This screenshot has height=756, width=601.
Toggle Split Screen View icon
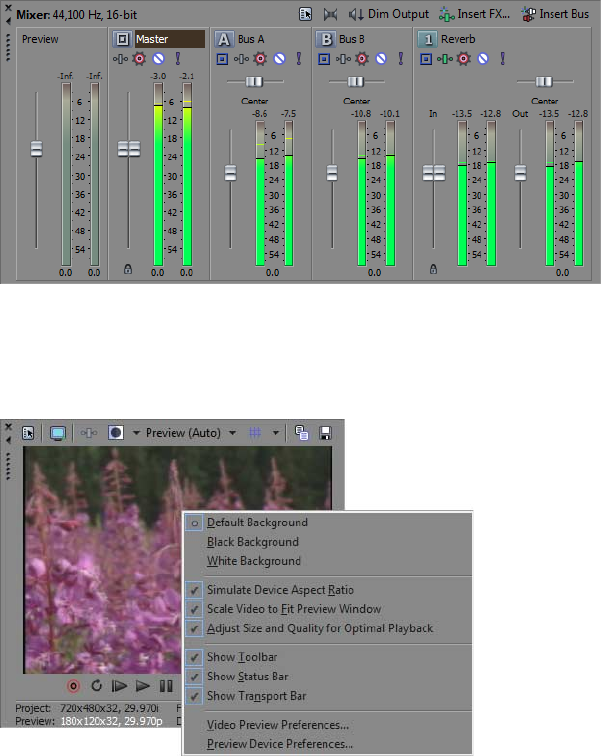pyautogui.click(x=116, y=433)
